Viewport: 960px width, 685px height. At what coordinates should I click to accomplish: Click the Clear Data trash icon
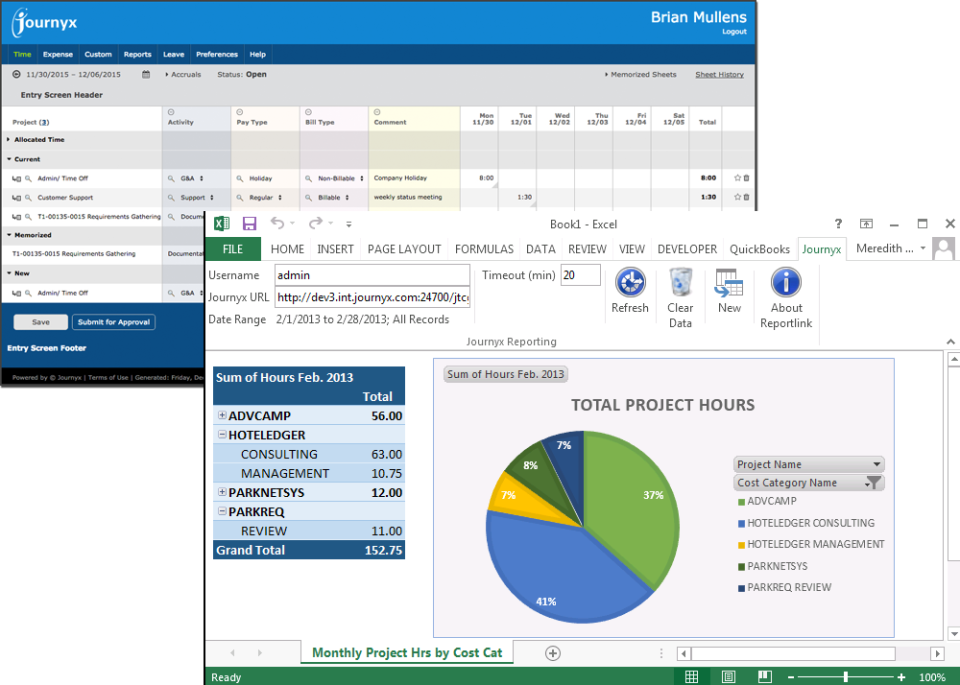pyautogui.click(x=680, y=282)
